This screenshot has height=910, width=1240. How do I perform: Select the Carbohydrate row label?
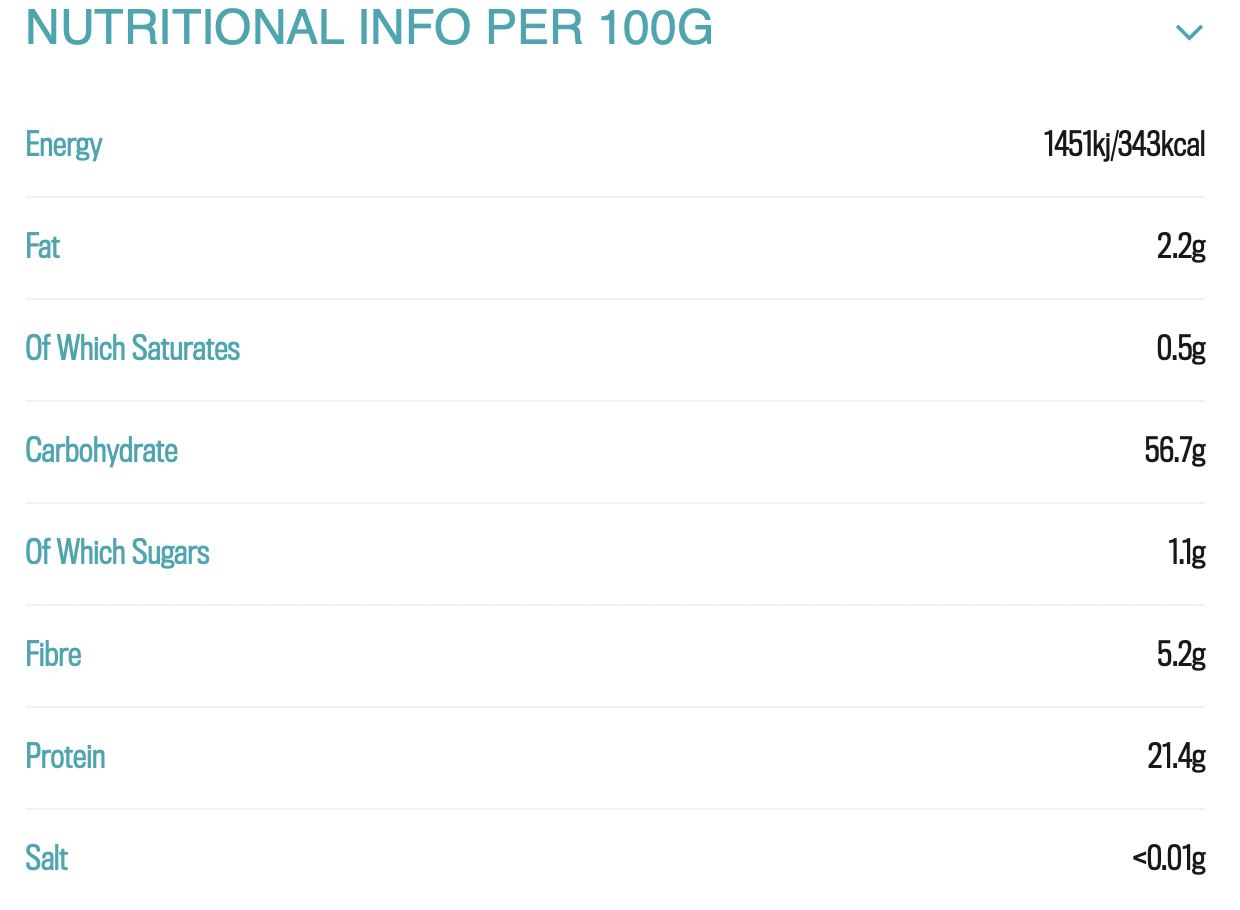click(102, 451)
